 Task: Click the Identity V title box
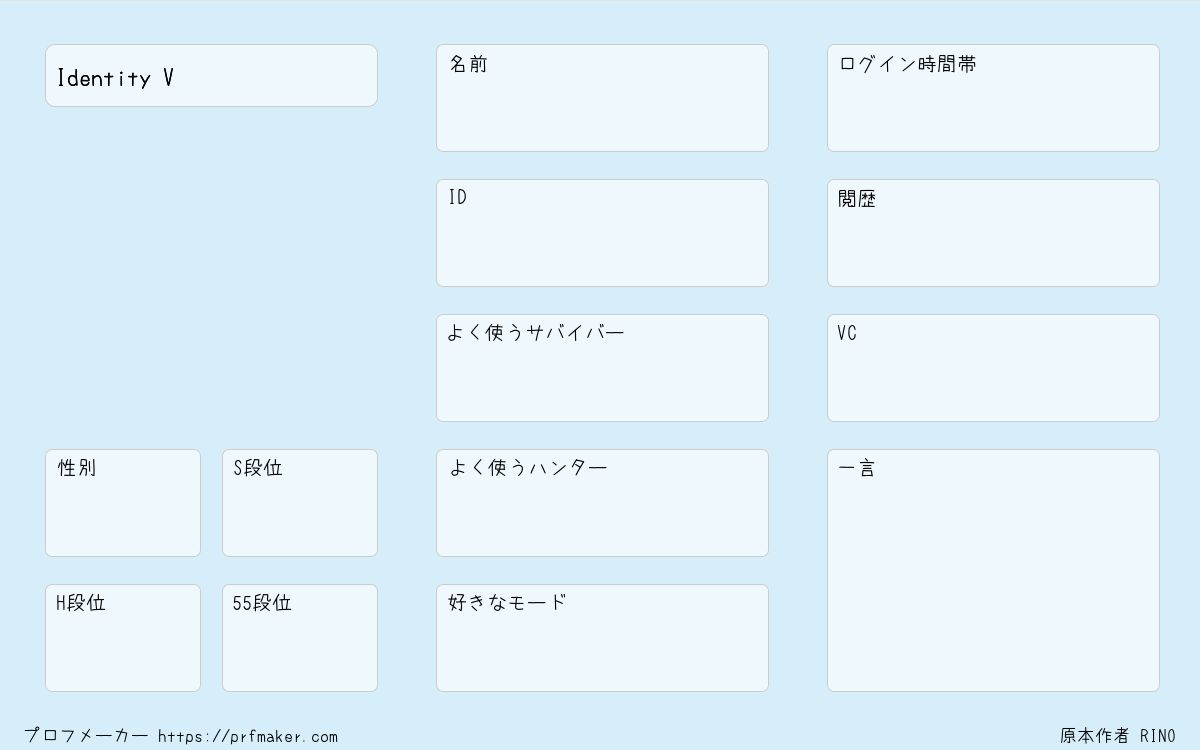[x=211, y=75]
